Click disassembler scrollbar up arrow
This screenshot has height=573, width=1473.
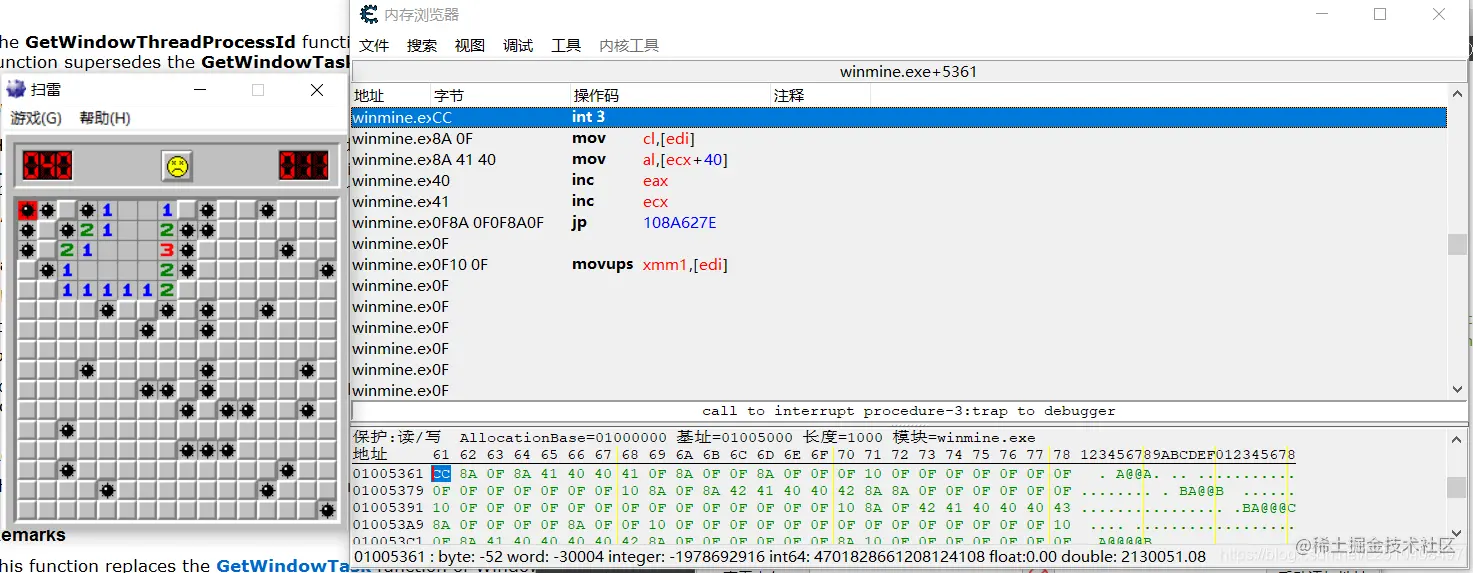tap(1457, 96)
